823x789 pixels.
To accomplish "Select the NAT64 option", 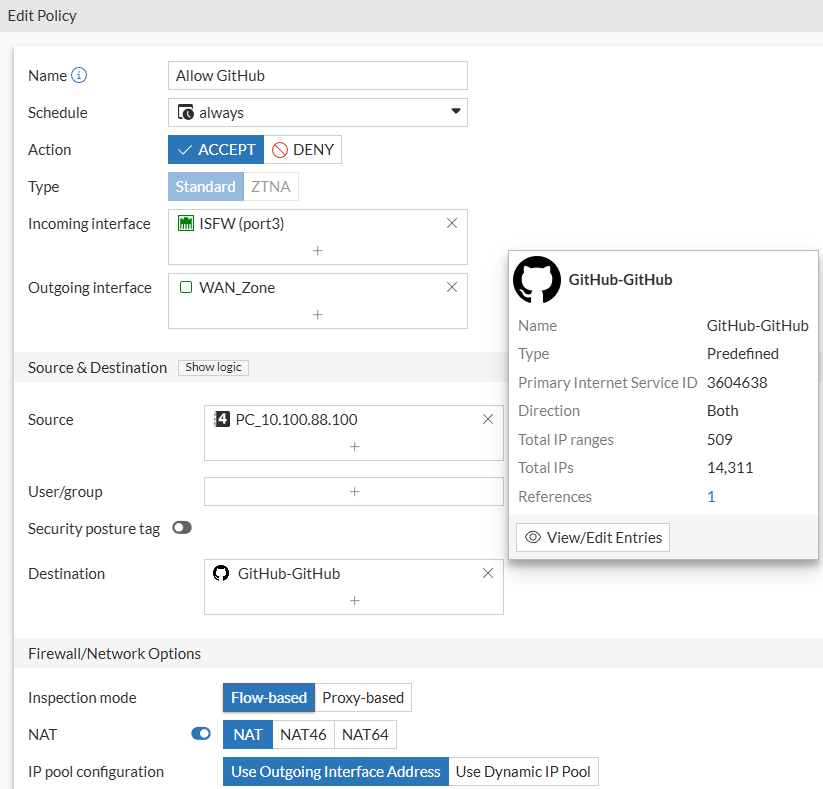I will [365, 733].
